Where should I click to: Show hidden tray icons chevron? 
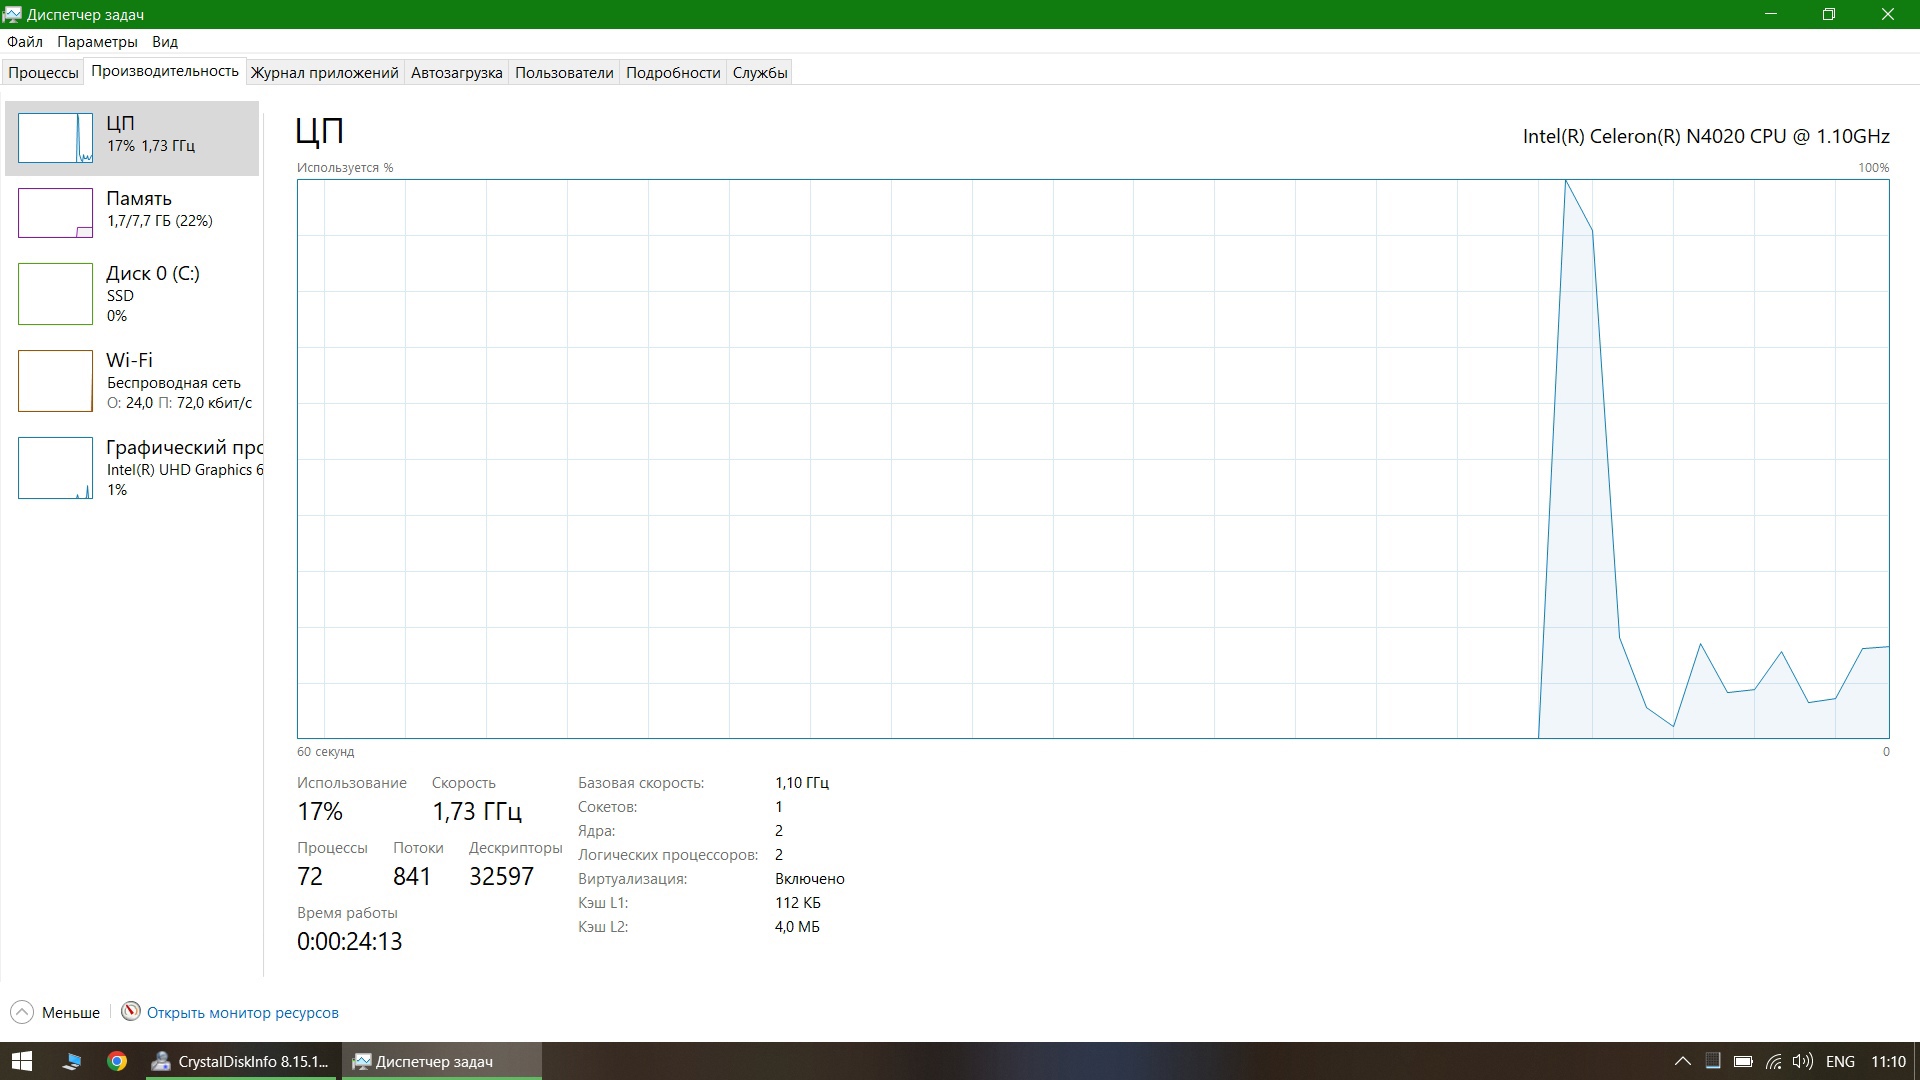click(x=1683, y=1061)
